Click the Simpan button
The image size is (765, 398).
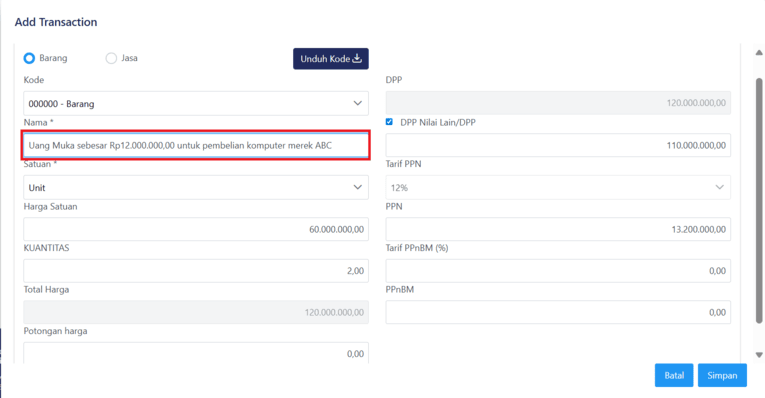pyautogui.click(x=722, y=376)
